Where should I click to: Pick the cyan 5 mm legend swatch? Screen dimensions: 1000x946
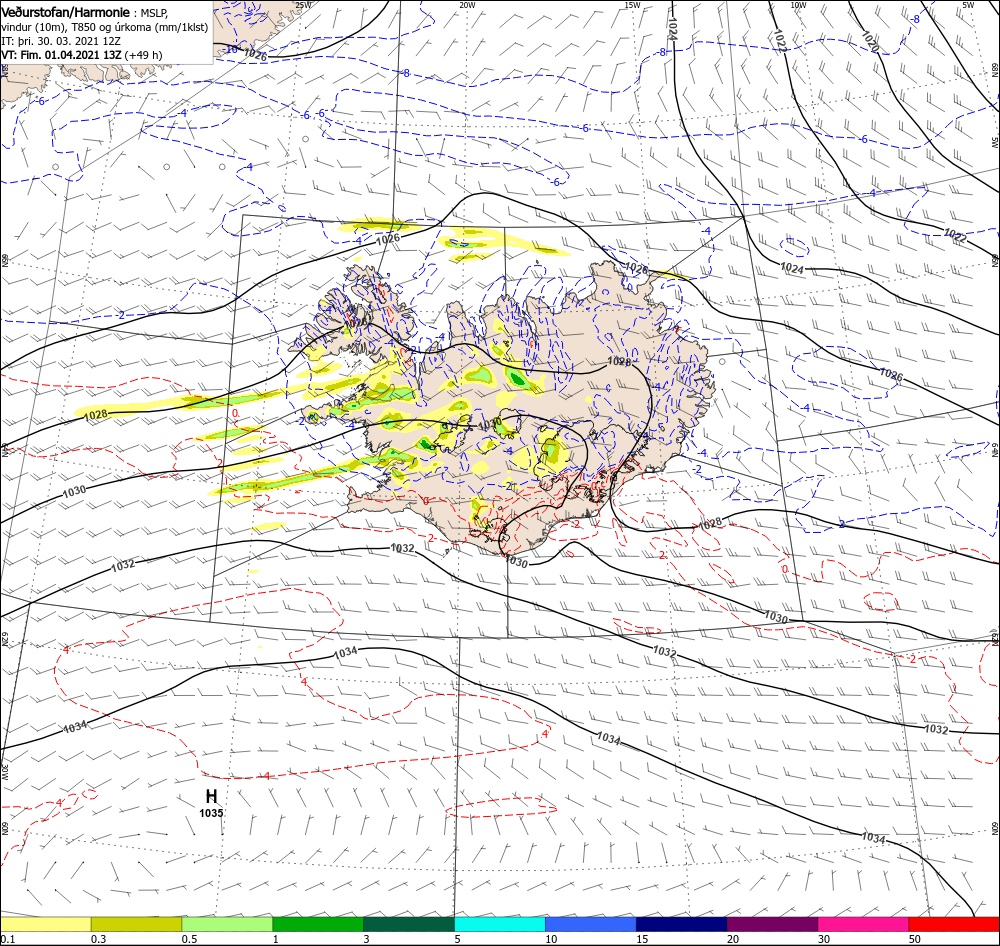point(499,924)
